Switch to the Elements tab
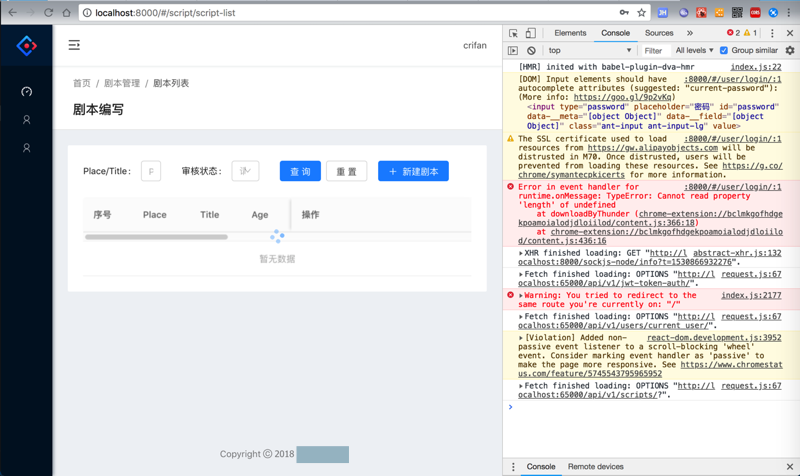 [570, 33]
